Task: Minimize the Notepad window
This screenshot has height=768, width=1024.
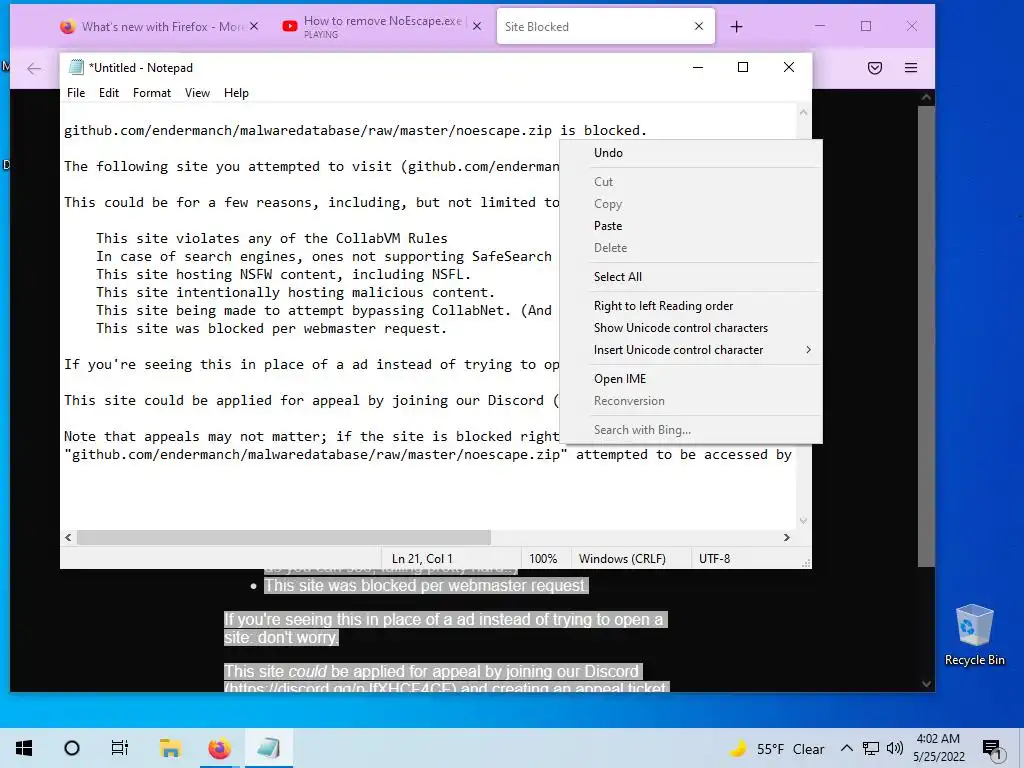Action: tap(698, 67)
